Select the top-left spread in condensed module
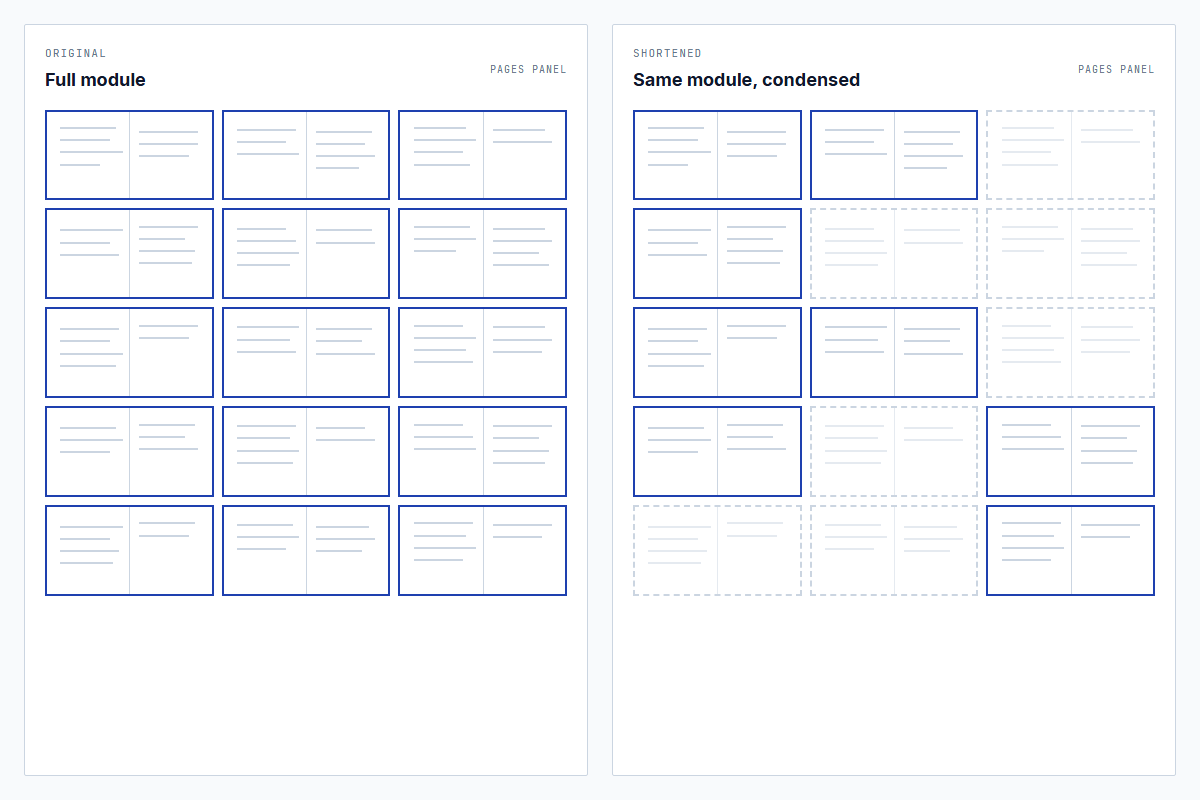The height and width of the screenshot is (800, 1200). click(x=717, y=154)
